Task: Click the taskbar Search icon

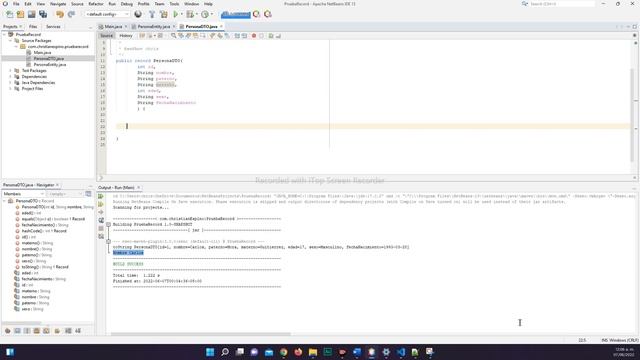Action: pos(225,352)
